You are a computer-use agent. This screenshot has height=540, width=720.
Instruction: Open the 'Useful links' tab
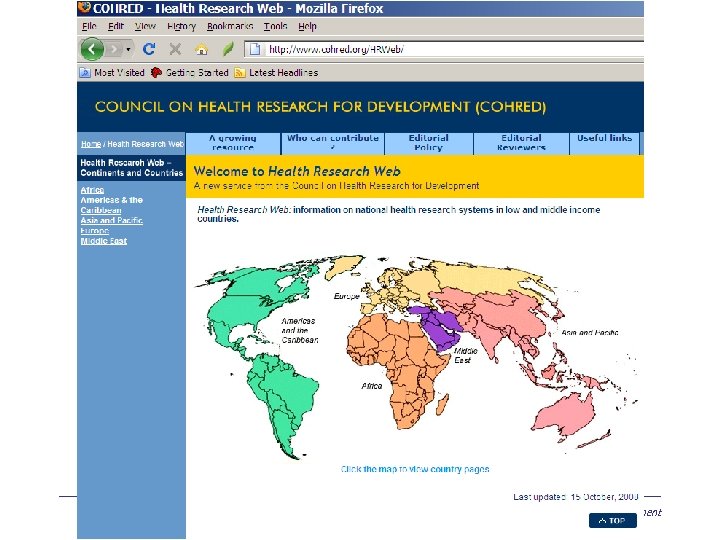coord(604,142)
